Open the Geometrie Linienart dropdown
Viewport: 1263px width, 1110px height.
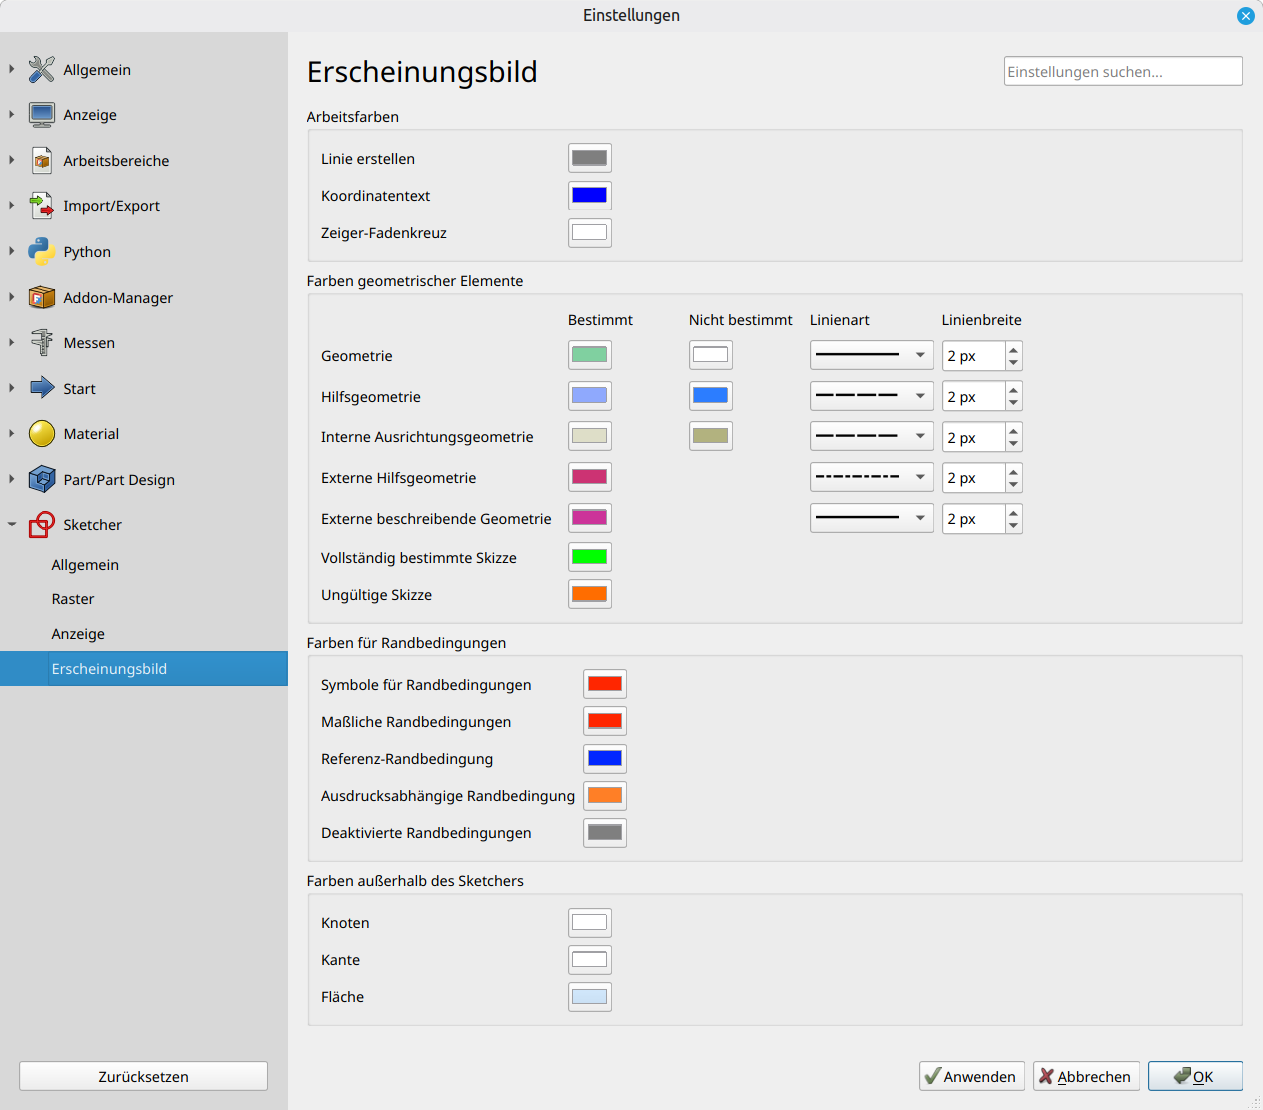click(871, 355)
